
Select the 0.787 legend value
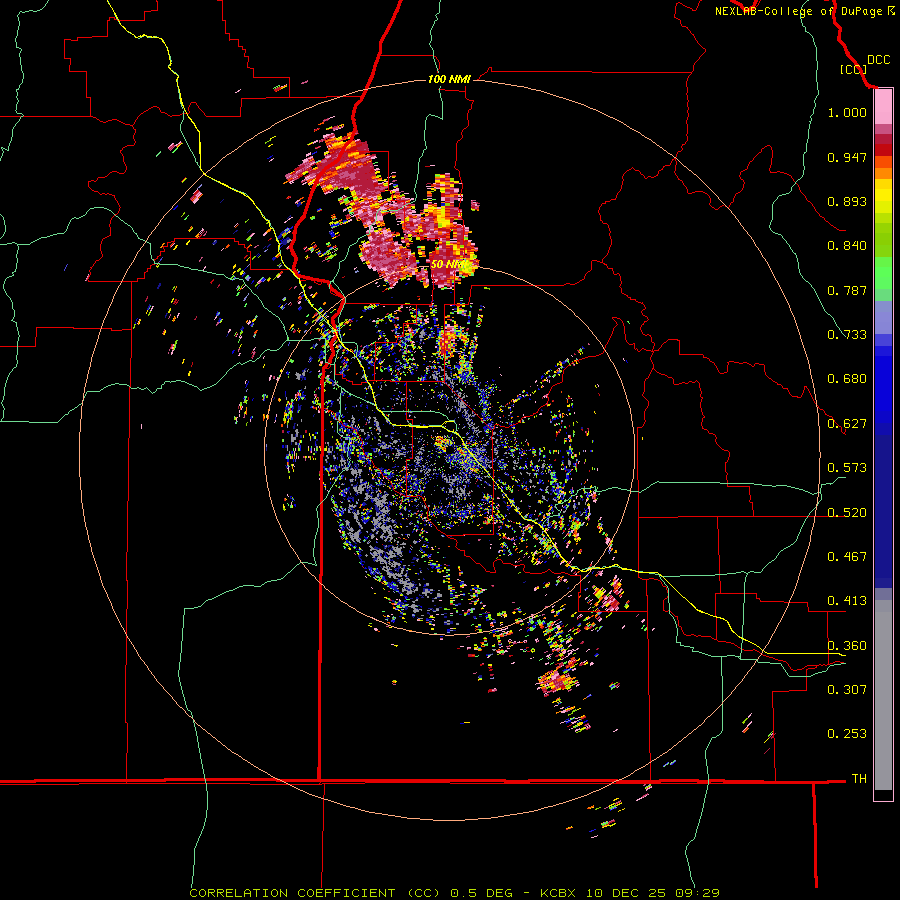click(847, 290)
